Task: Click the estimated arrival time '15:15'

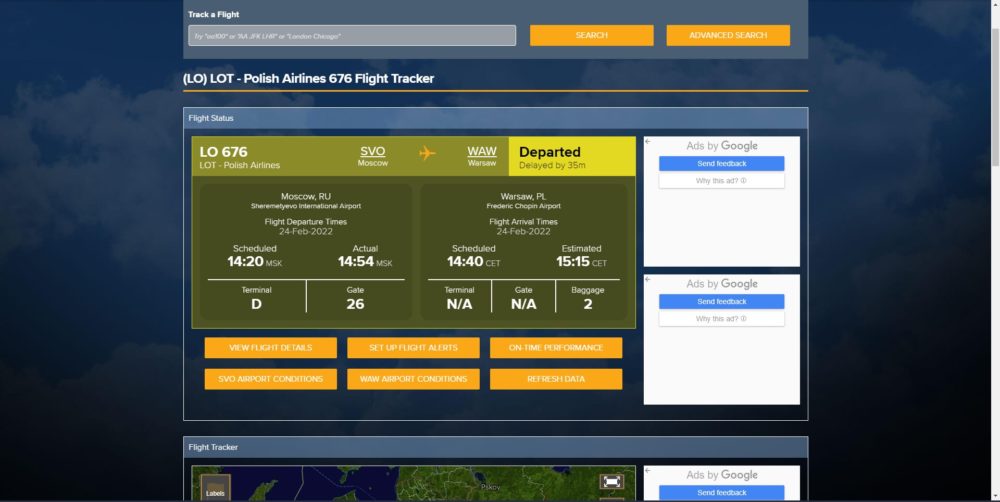Action: click(573, 262)
